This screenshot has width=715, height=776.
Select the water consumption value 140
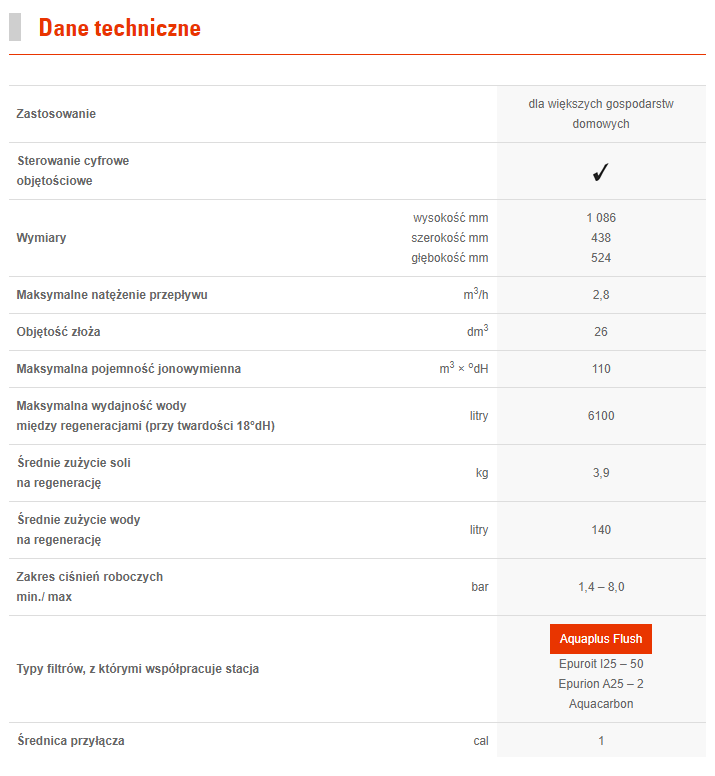(x=600, y=530)
